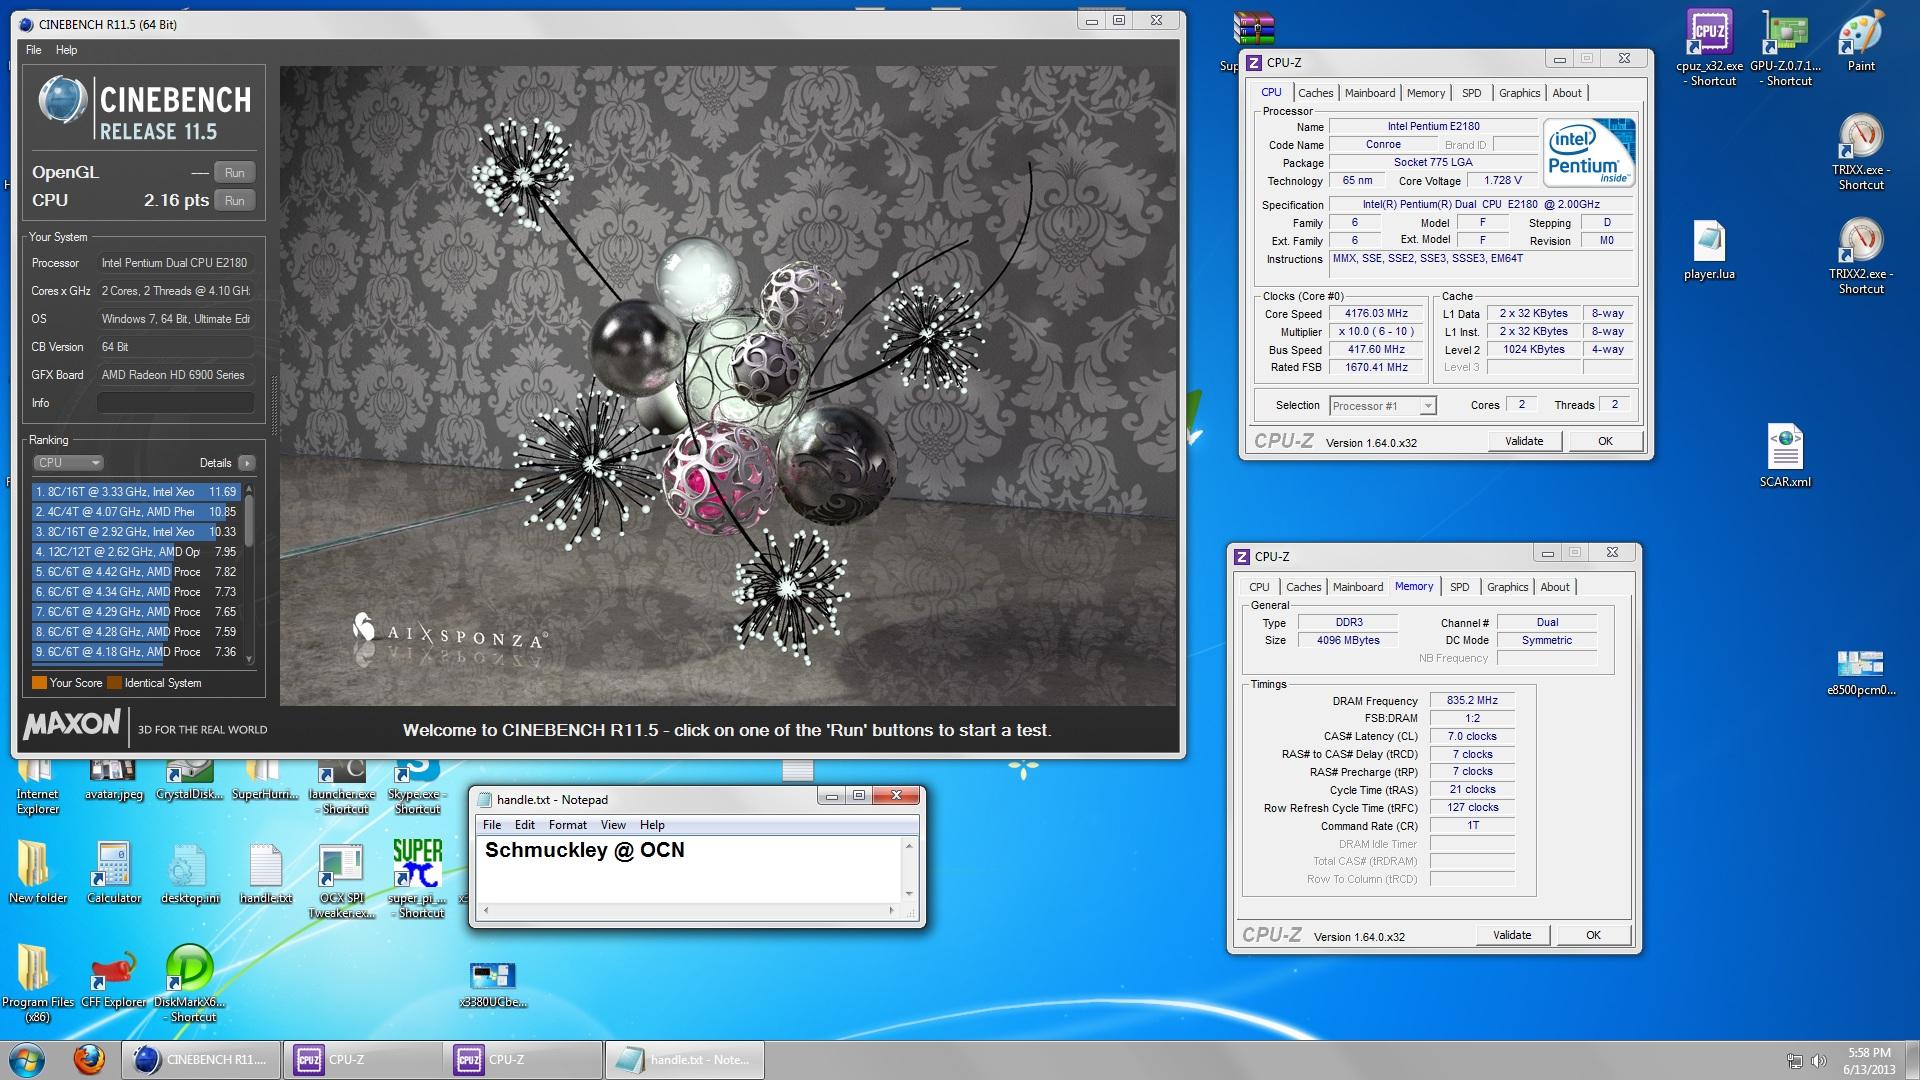Click the Windows Start button
Screen dimensions: 1920x1080
point(27,1059)
